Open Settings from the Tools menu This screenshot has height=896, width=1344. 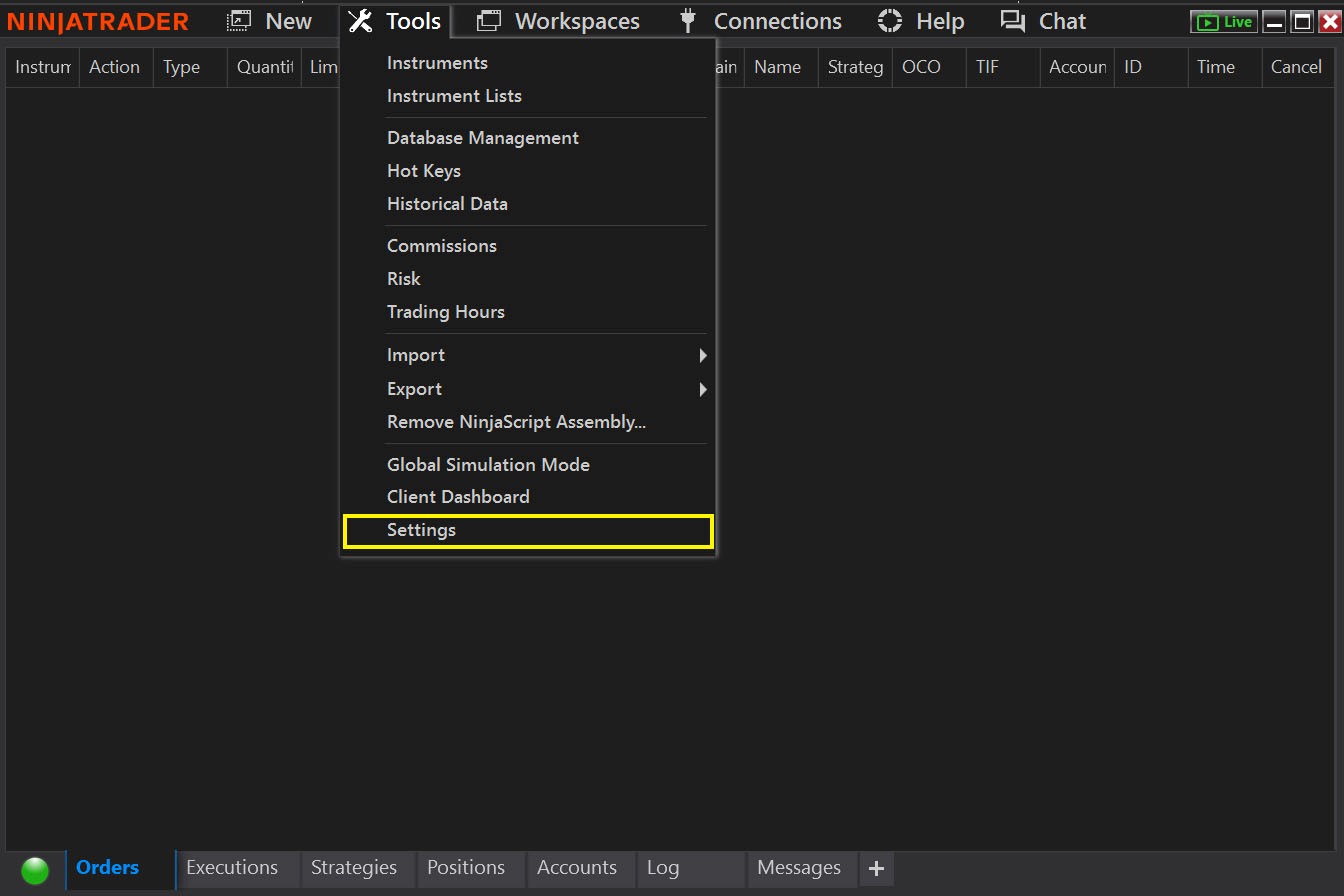tap(420, 530)
